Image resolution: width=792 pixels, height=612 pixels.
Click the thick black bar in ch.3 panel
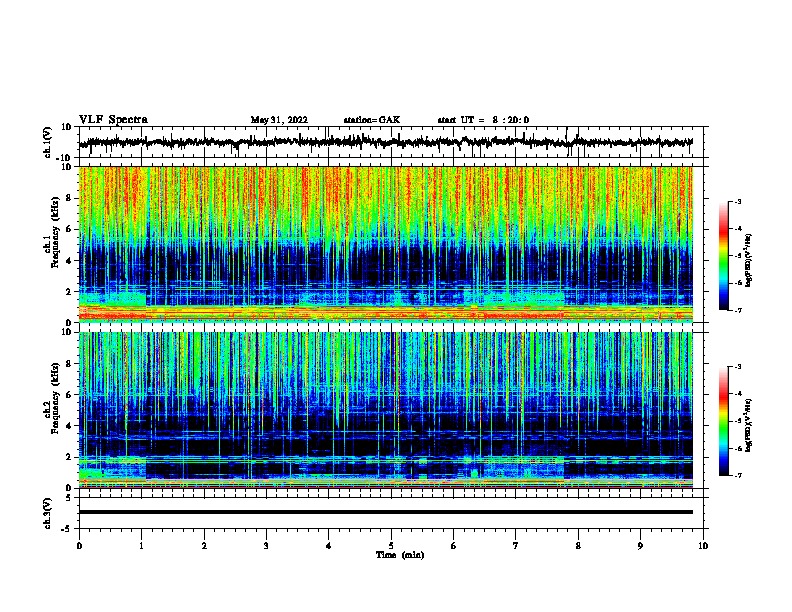click(386, 512)
